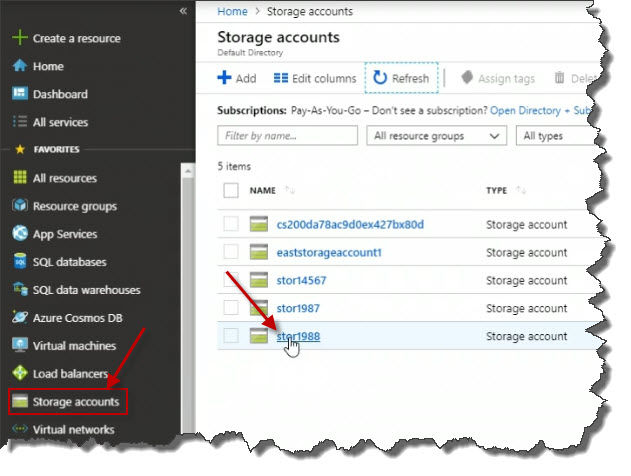Click storage icon beside eaststorageaccount1
The image size is (631, 476).
[x=259, y=252]
